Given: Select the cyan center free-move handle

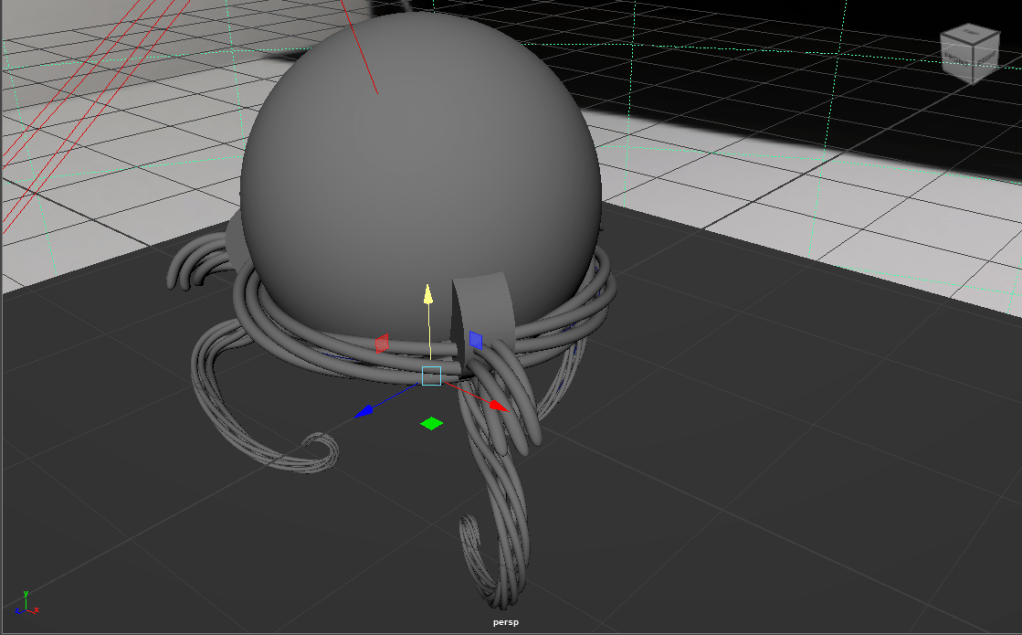Looking at the screenshot, I should pos(431,376).
